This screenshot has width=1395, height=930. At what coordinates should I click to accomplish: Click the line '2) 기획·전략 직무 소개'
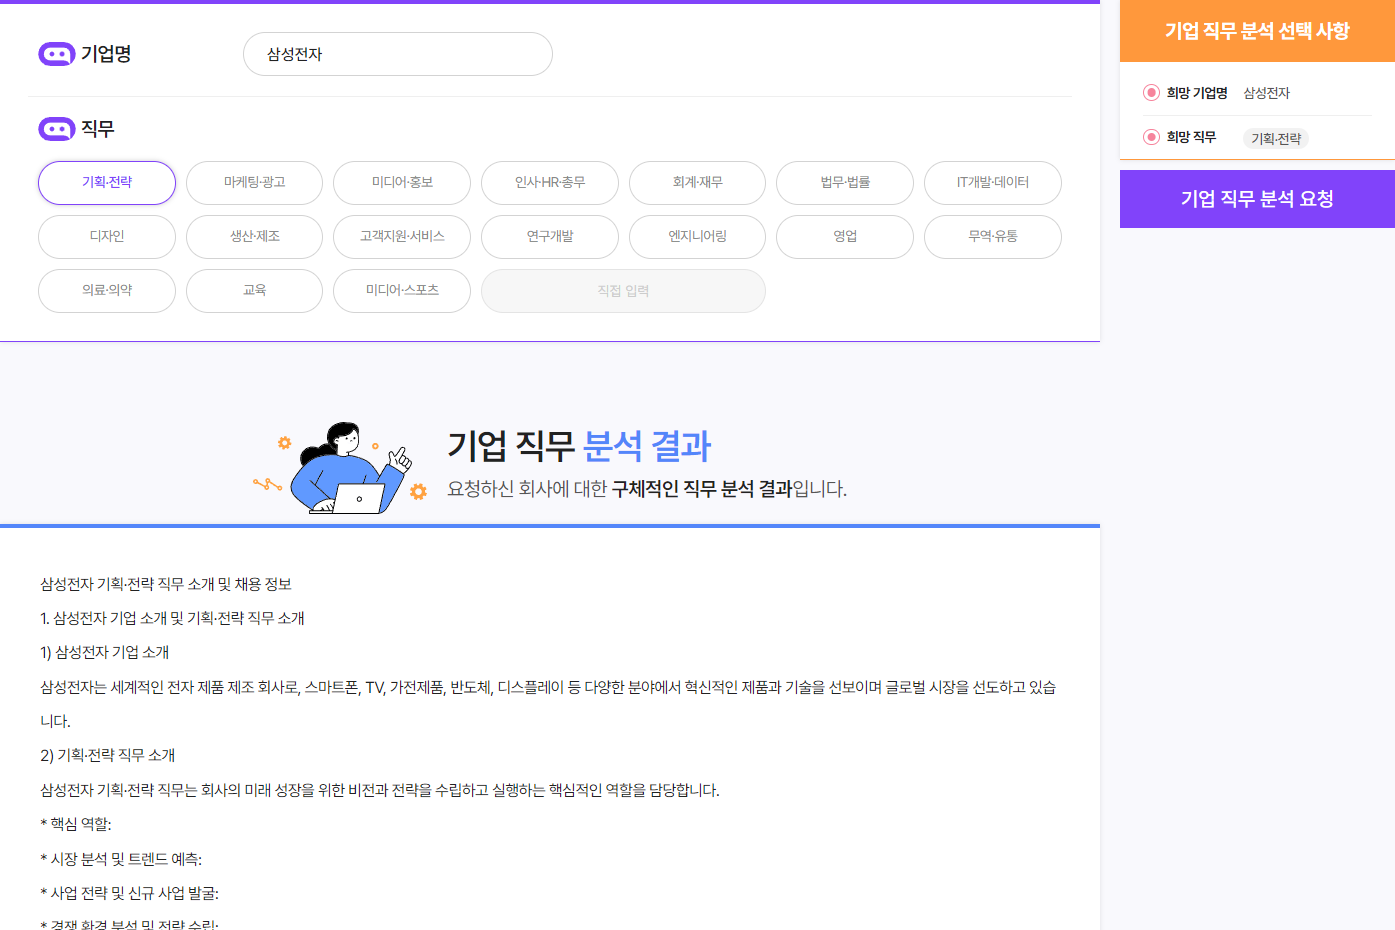108,756
